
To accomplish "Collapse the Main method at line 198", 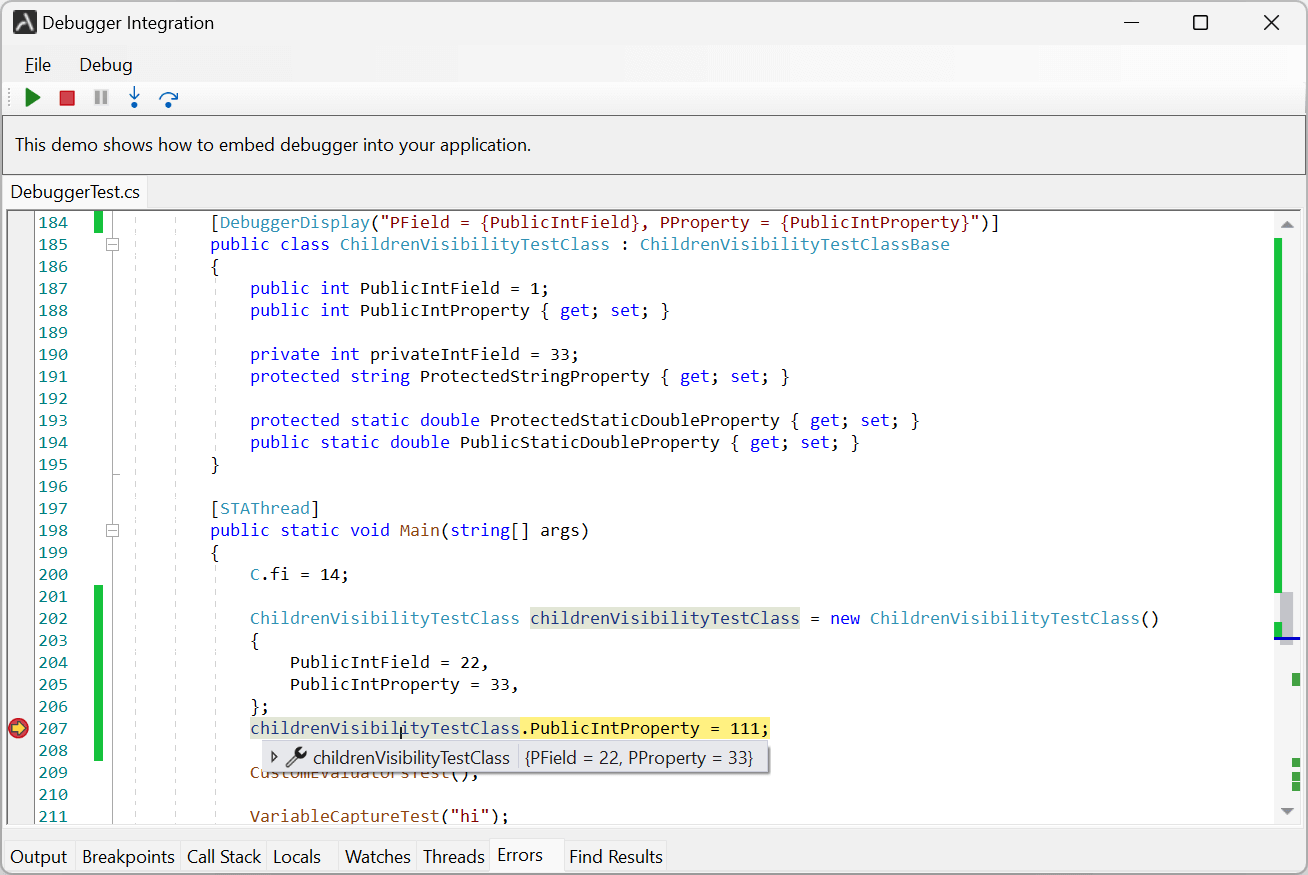I will pyautogui.click(x=113, y=530).
